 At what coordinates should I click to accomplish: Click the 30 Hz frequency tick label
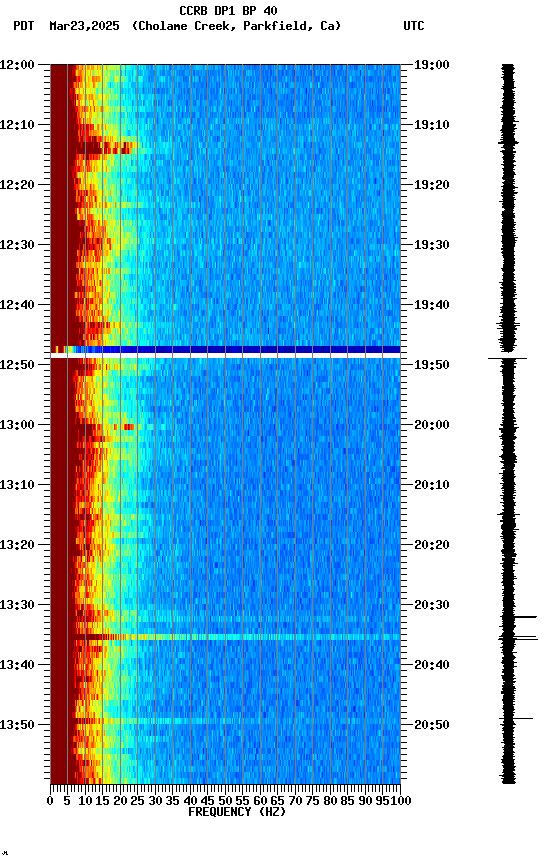155,801
